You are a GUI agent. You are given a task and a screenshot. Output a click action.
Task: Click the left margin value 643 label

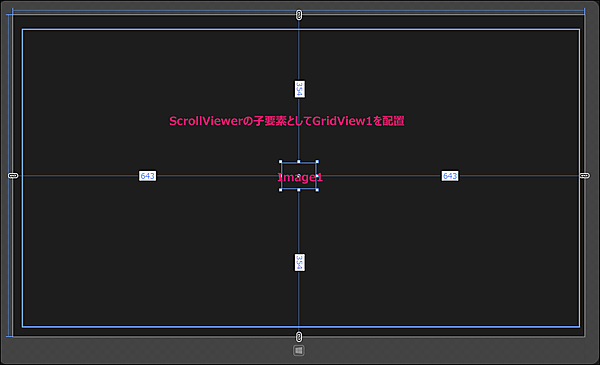pos(147,176)
